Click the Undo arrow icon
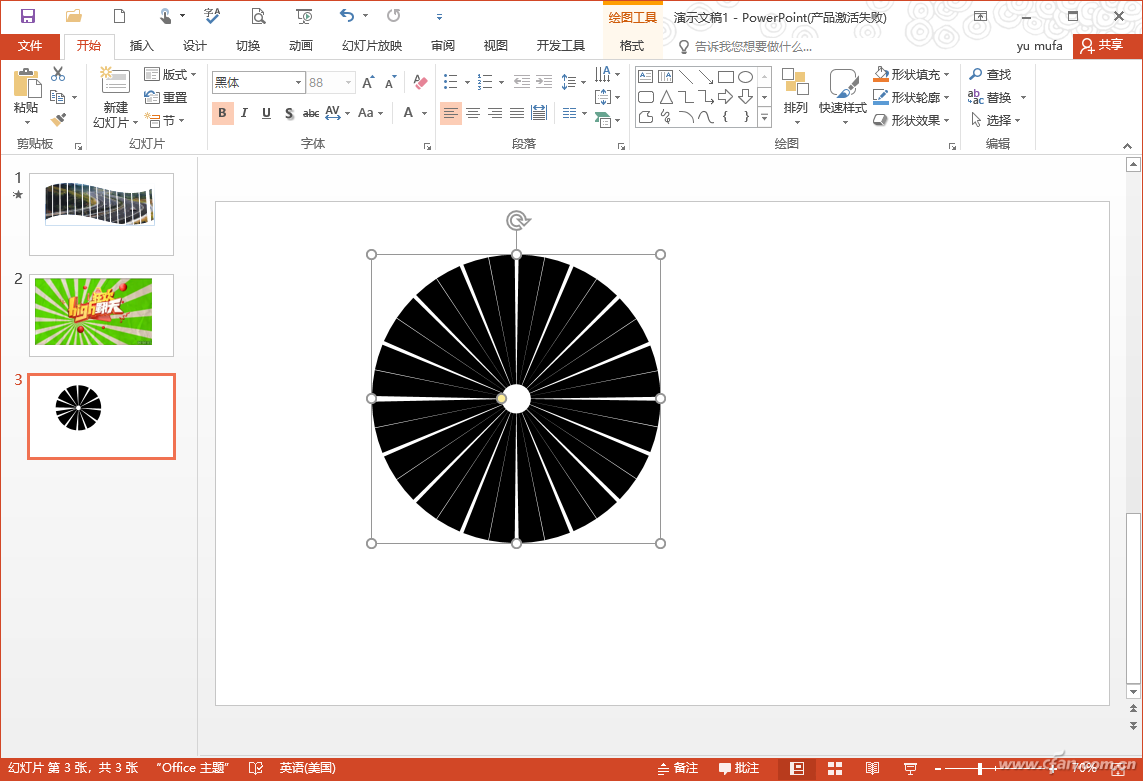 (x=346, y=16)
